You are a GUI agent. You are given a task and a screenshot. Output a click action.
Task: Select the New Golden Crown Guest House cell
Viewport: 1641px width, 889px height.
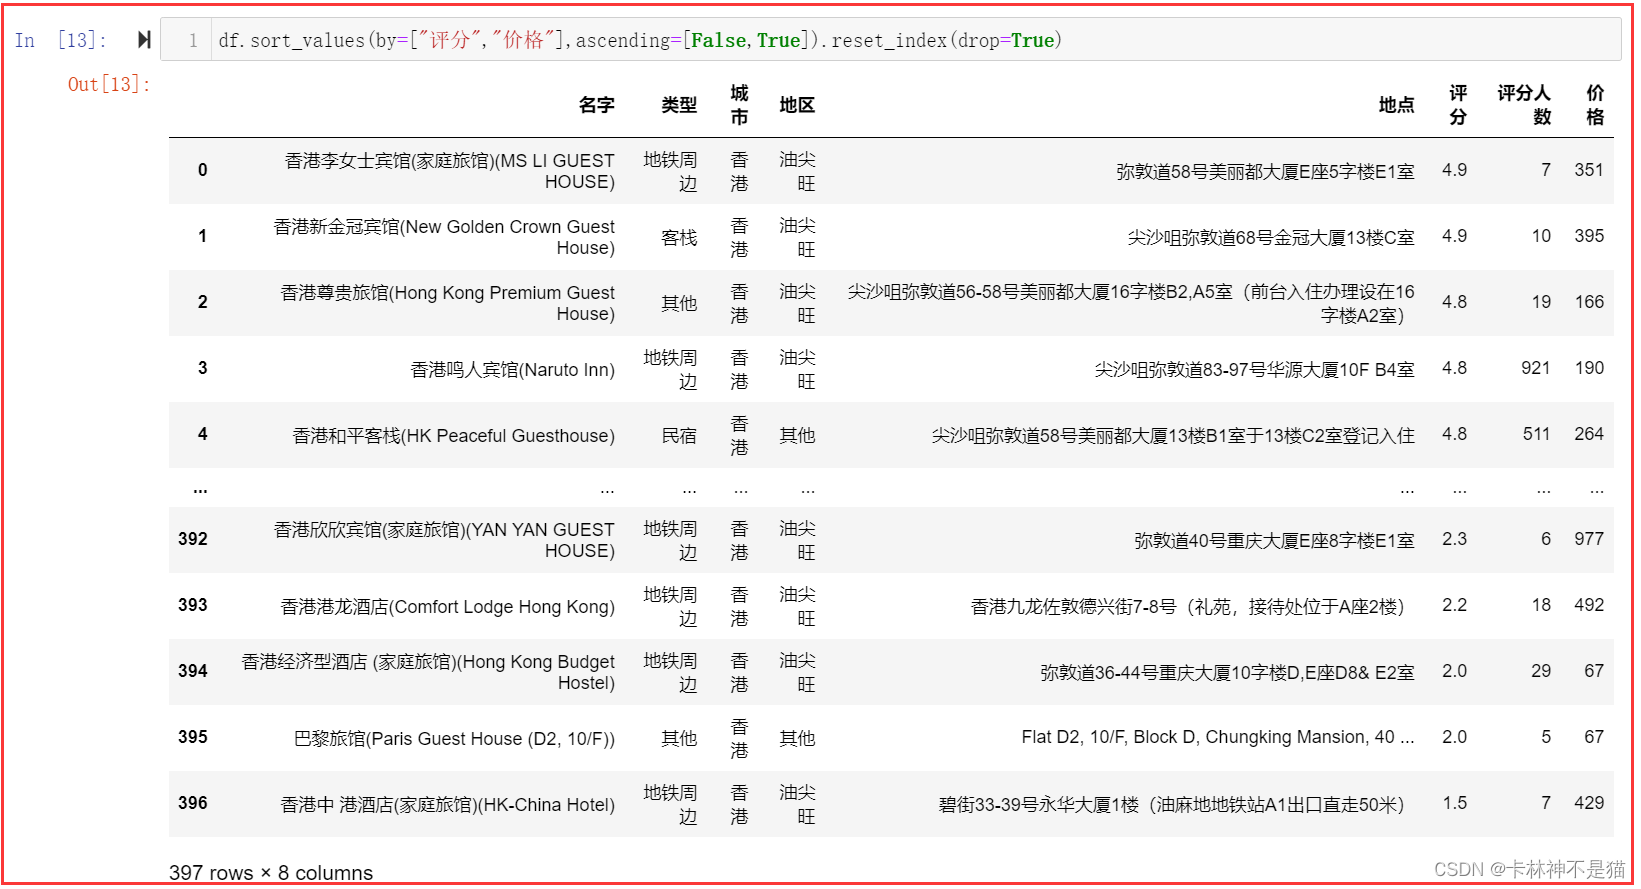click(444, 237)
